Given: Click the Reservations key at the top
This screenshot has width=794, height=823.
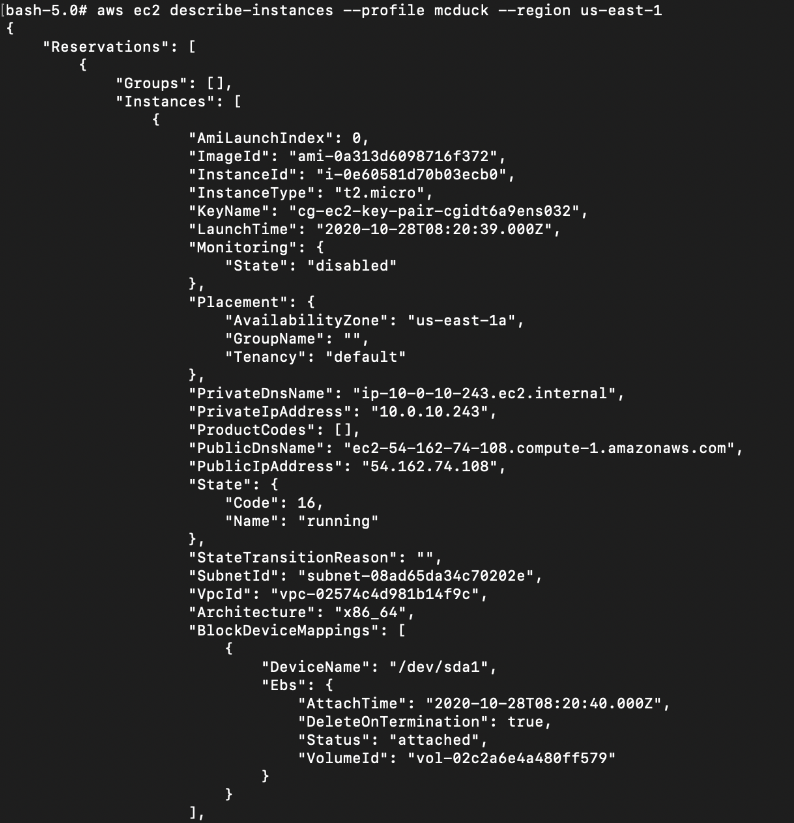Looking at the screenshot, I should tap(105, 47).
